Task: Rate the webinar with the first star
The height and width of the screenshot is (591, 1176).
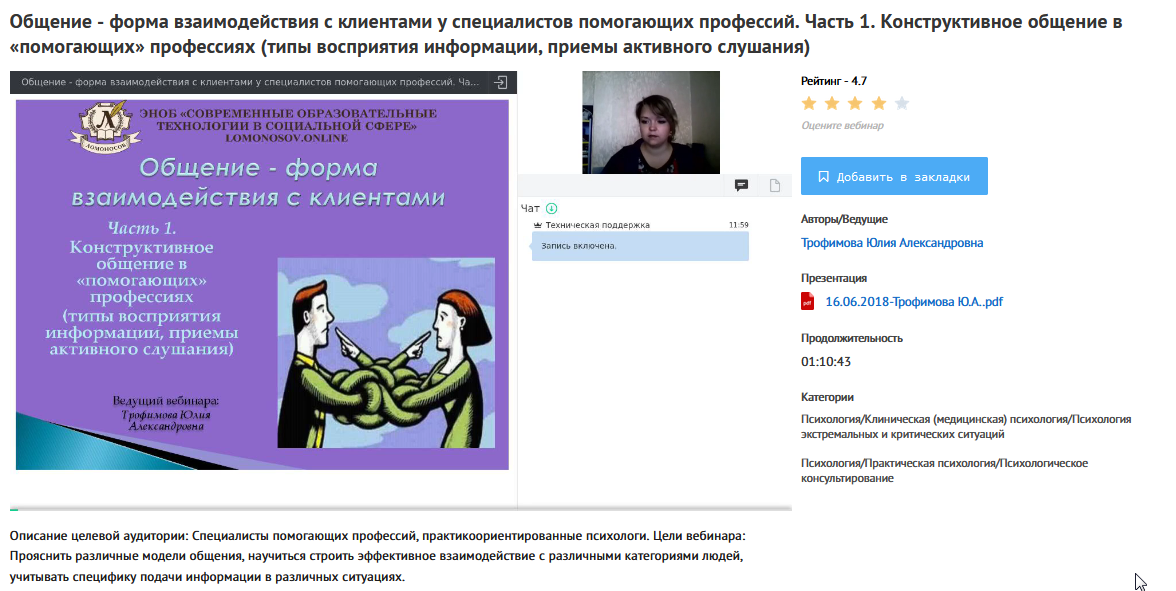Action: [x=808, y=103]
